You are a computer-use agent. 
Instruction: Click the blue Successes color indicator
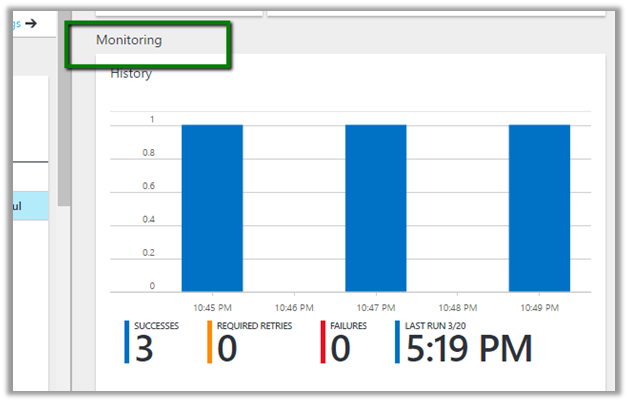tap(128, 342)
